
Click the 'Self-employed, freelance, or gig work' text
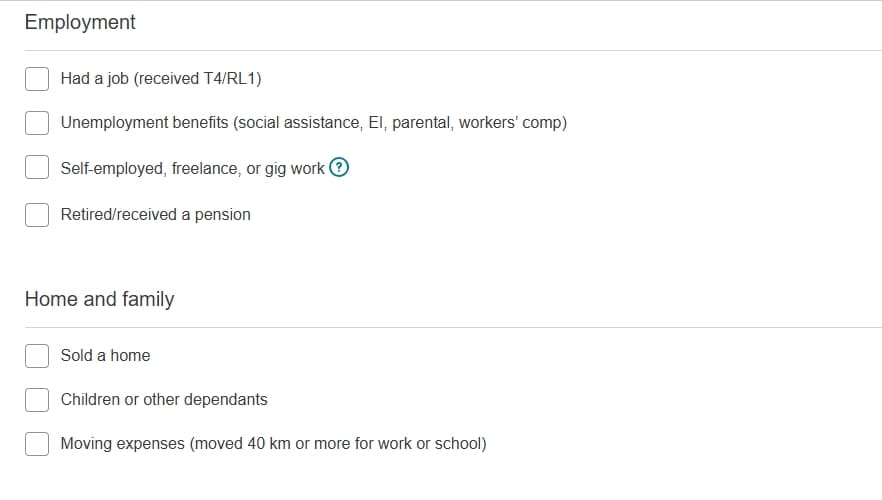[x=192, y=168]
